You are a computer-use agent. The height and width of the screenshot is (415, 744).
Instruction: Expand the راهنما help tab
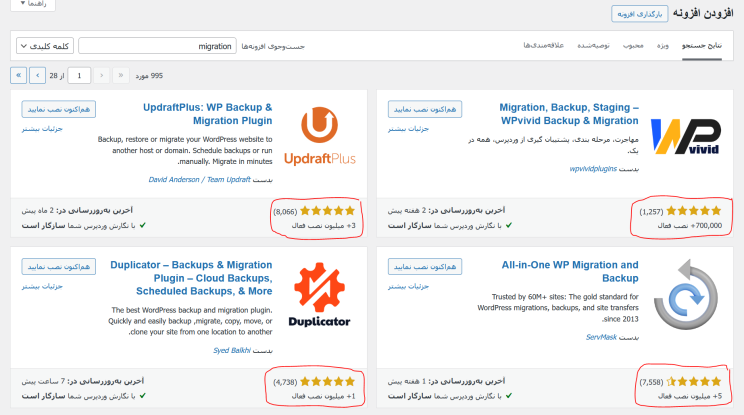(33, 4)
